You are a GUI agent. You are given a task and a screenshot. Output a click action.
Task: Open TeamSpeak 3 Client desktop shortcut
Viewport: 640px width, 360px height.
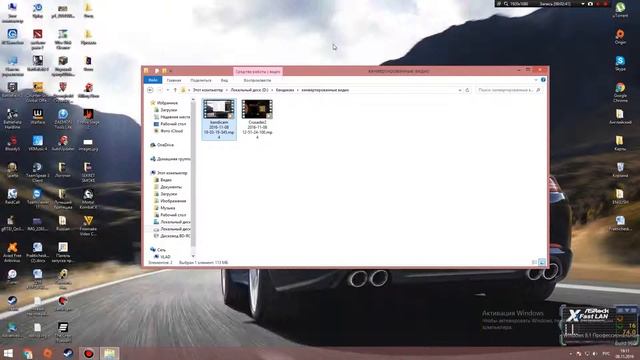click(x=38, y=172)
